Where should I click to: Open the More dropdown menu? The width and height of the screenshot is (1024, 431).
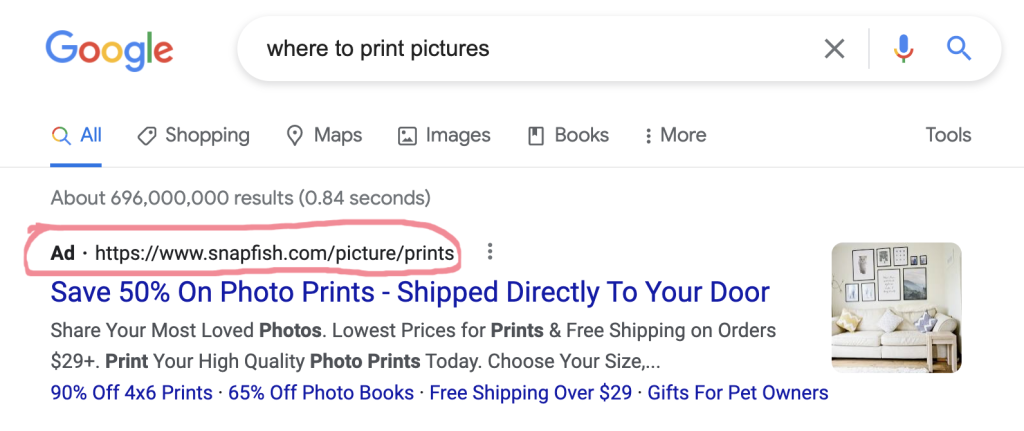675,135
